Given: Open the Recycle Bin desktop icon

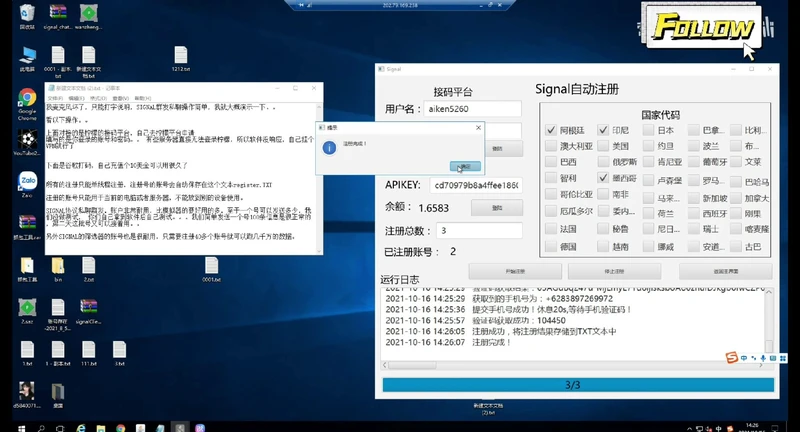Looking at the screenshot, I should (x=27, y=17).
